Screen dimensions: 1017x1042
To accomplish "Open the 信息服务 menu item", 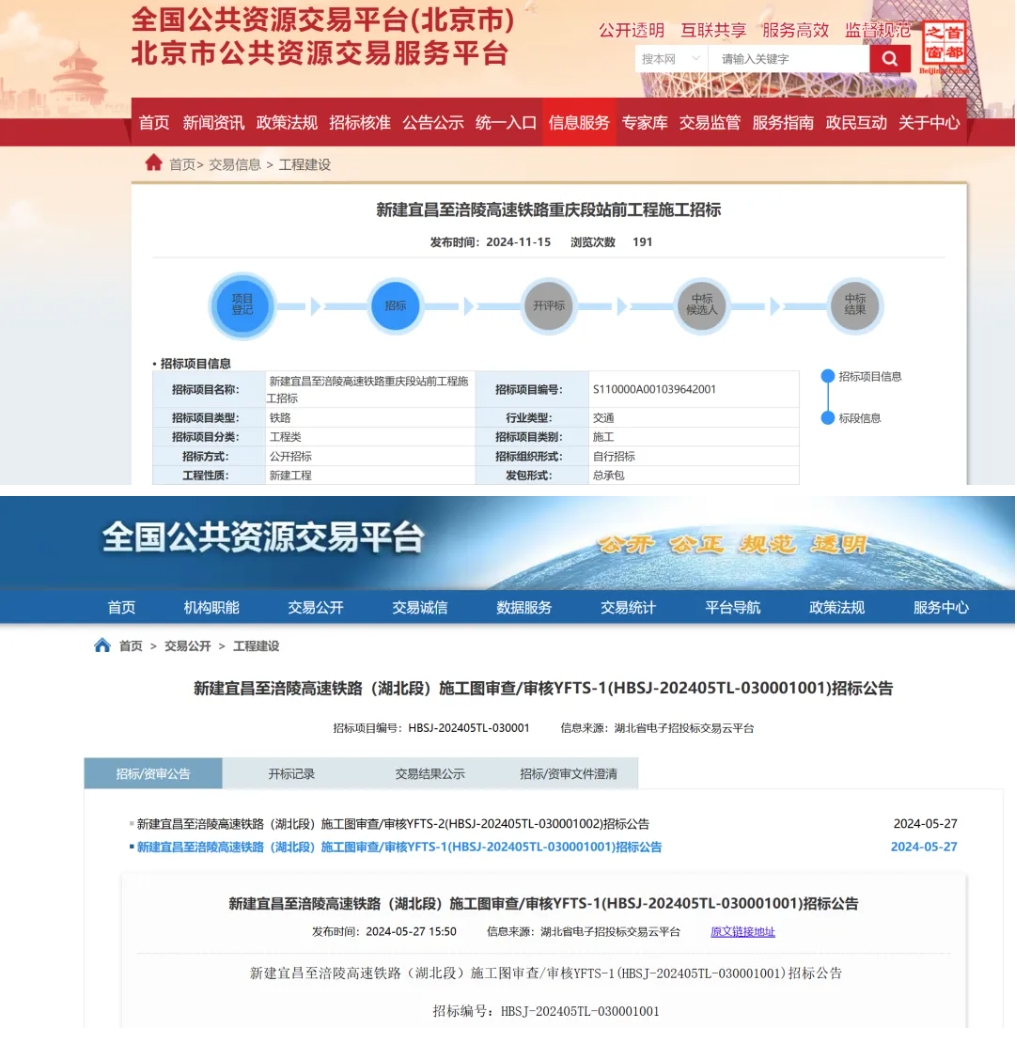I will [579, 123].
